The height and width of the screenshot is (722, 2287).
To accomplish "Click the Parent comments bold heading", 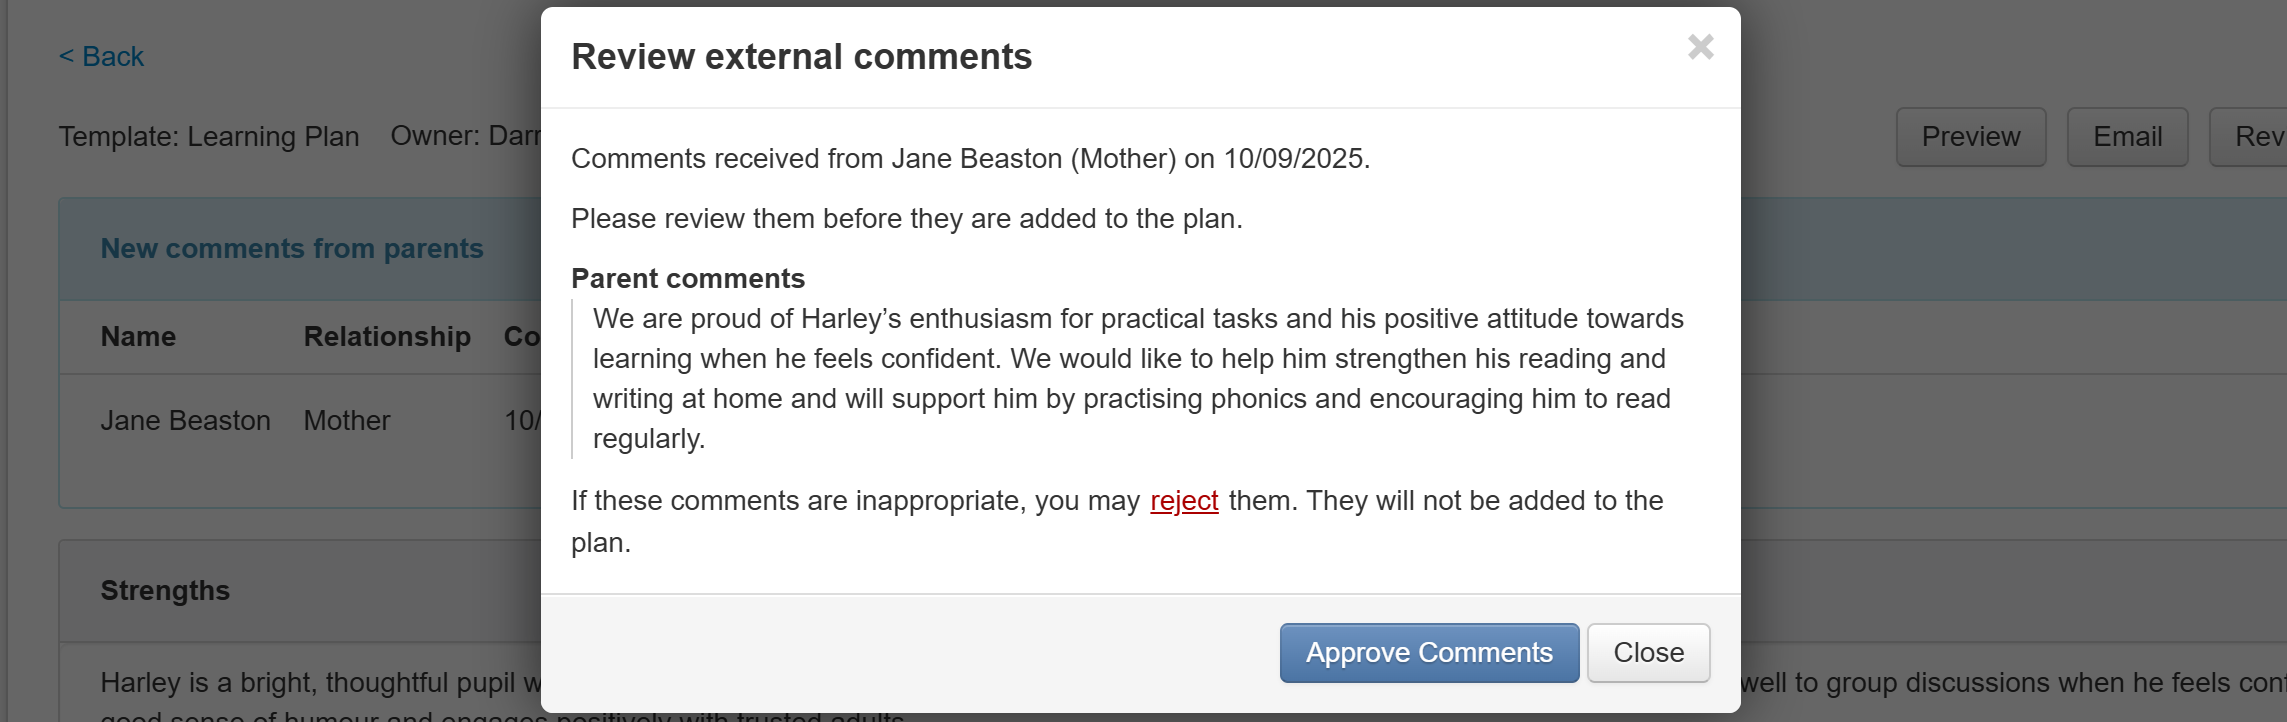I will 687,279.
